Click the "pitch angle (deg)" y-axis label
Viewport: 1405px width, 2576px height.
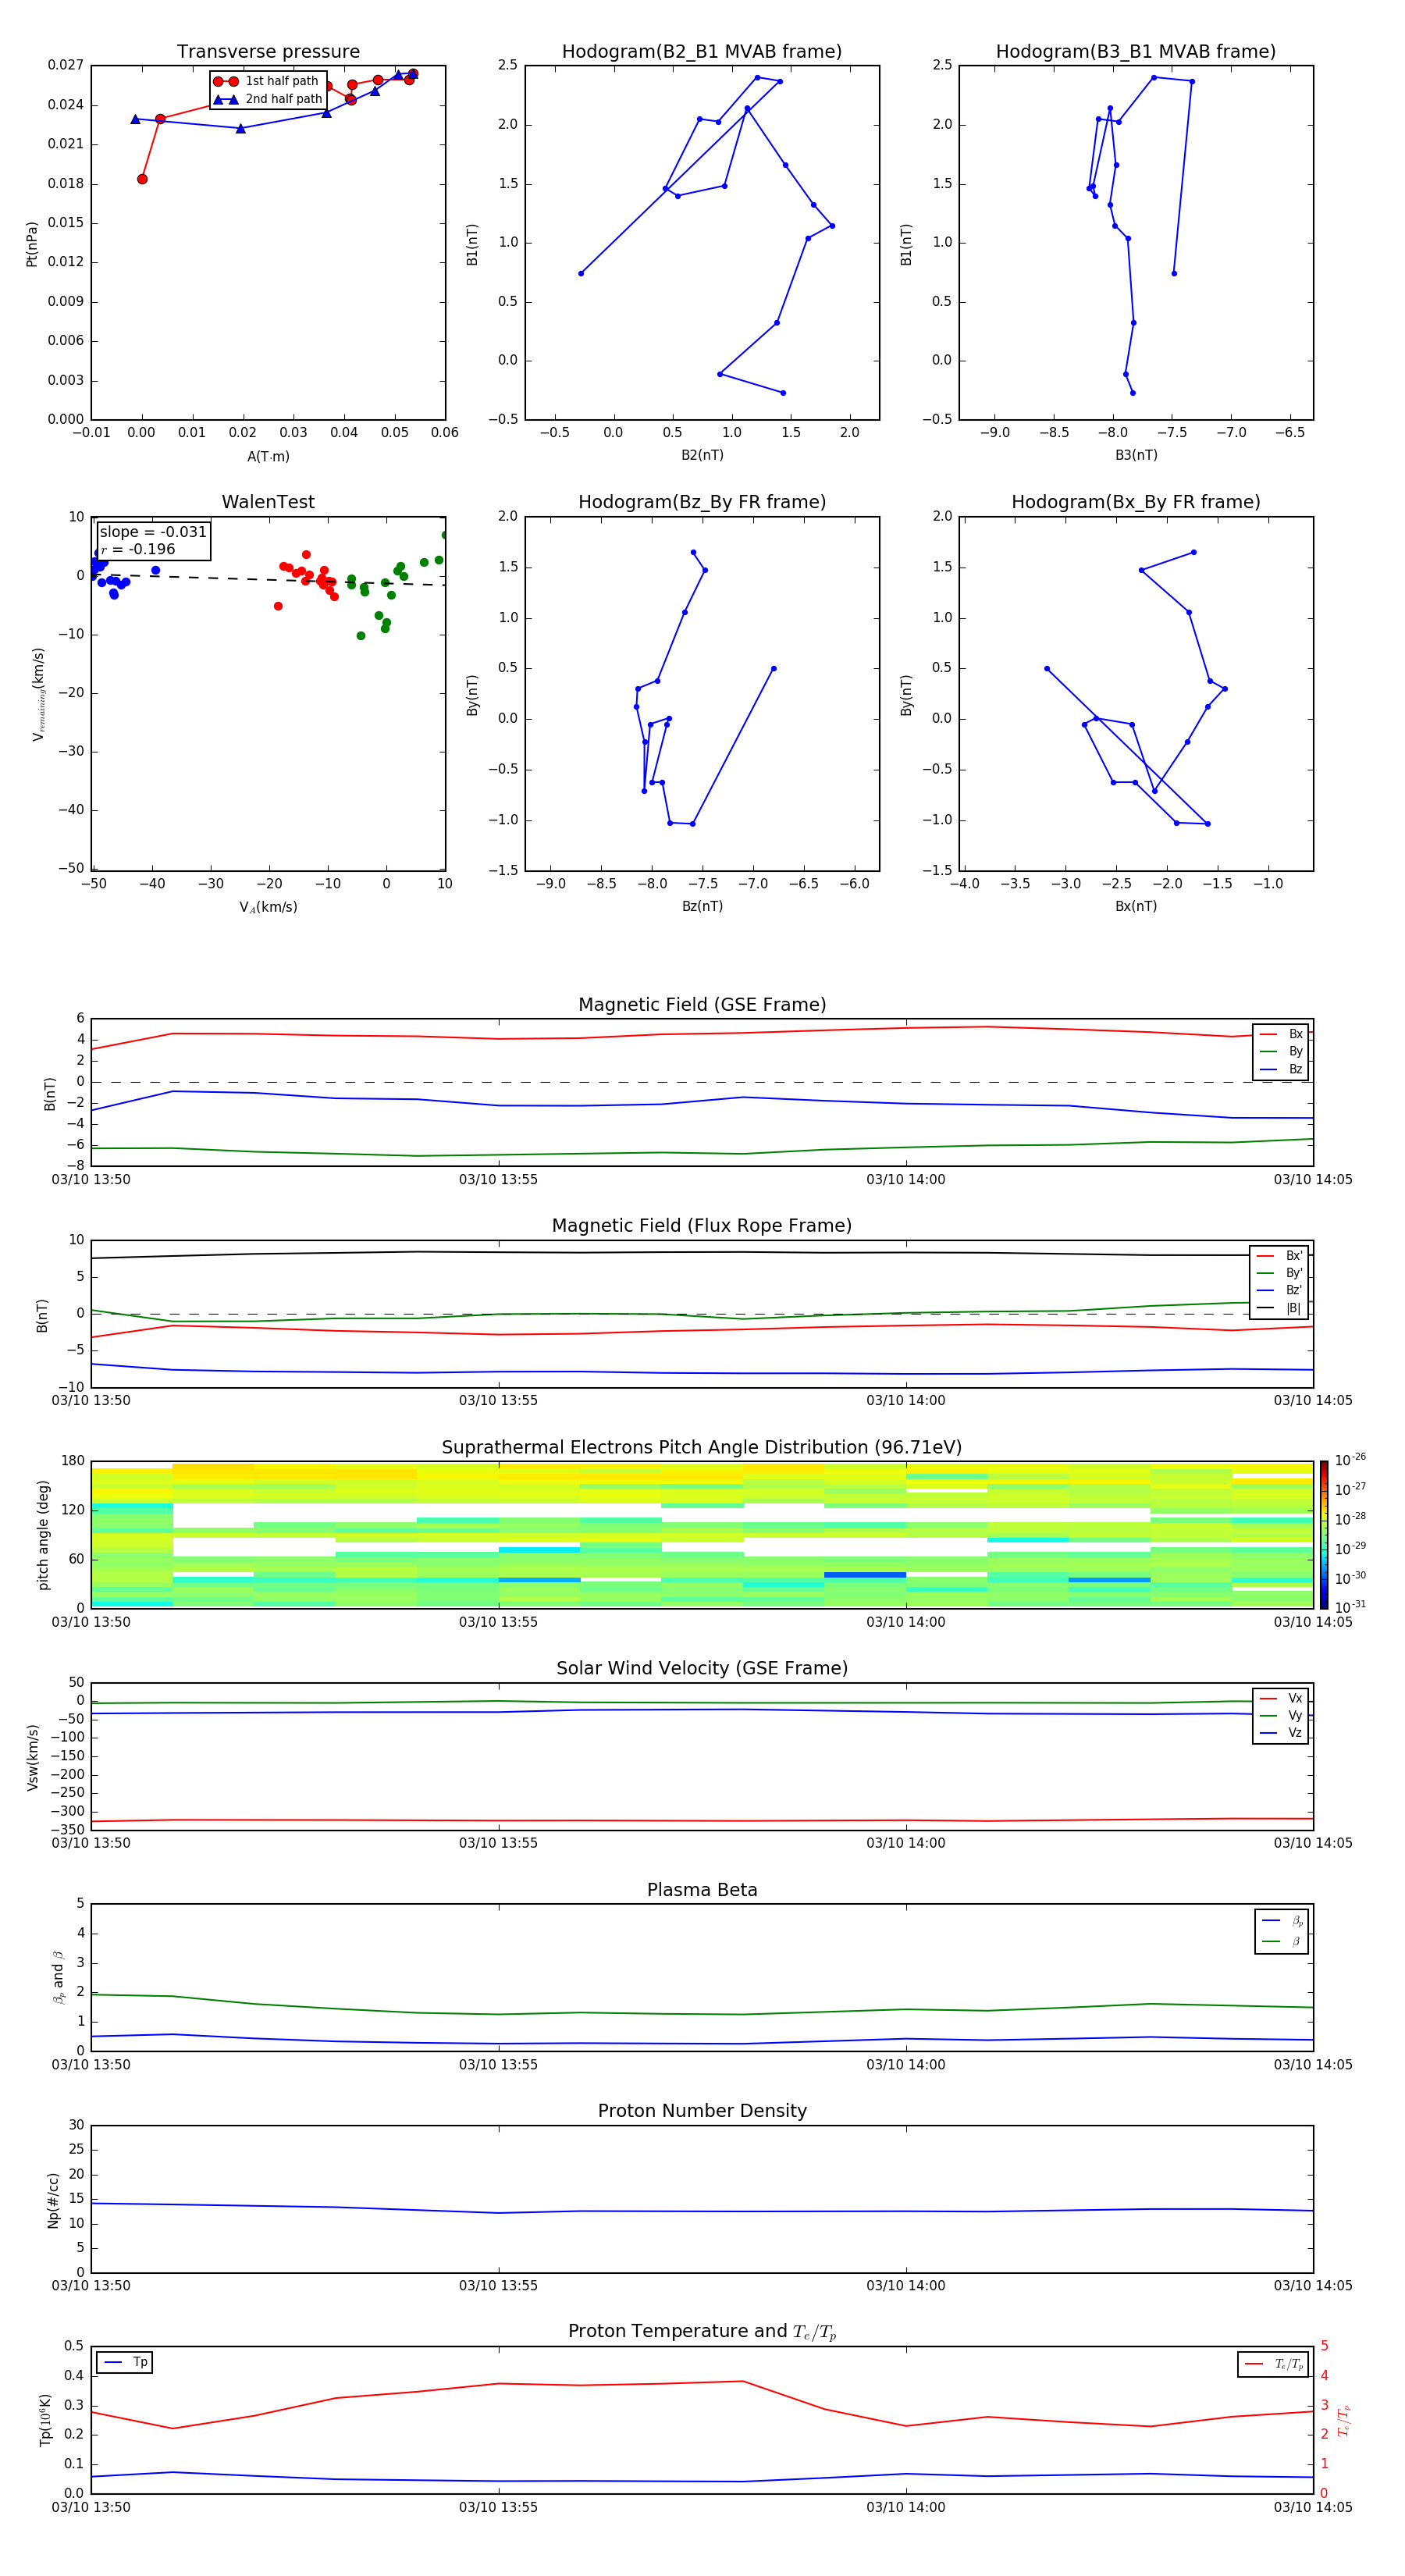(x=43, y=1535)
